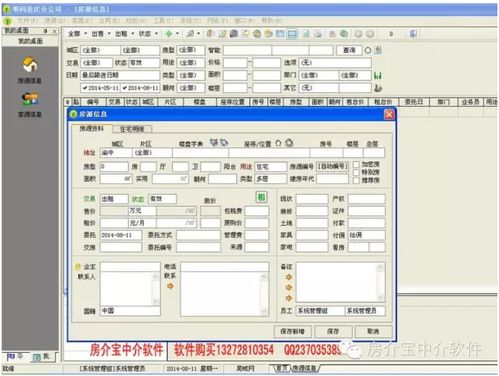
Task: Open the 用途 combo box showing 住宅
Action: tap(271, 166)
